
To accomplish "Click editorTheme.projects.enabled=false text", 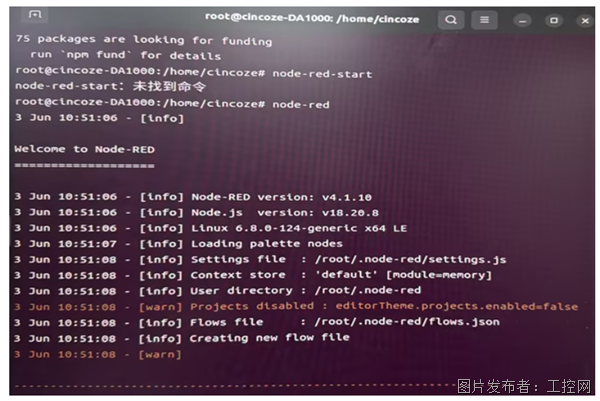I will pos(457,306).
